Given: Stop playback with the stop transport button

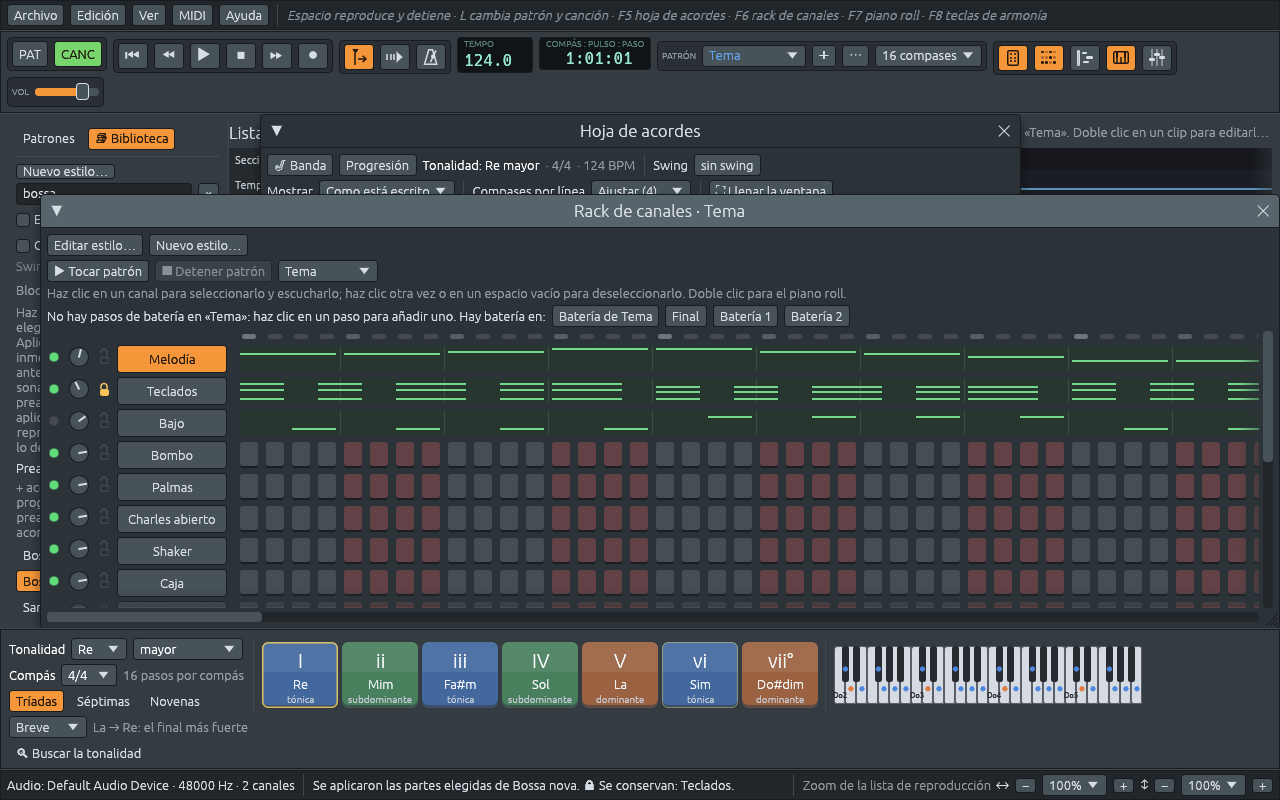Looking at the screenshot, I should pyautogui.click(x=240, y=56).
